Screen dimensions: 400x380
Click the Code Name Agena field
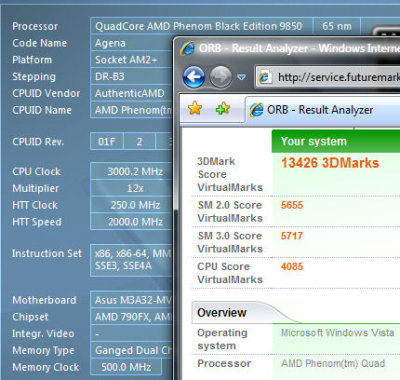point(132,43)
